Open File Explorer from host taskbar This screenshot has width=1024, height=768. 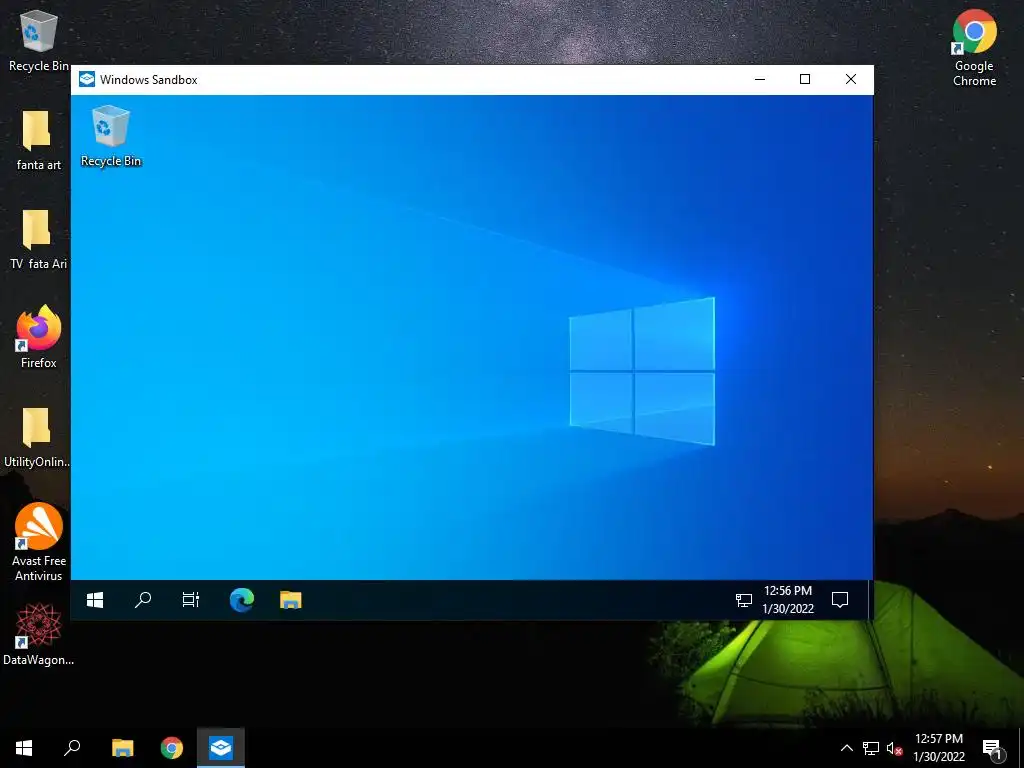pyautogui.click(x=122, y=748)
